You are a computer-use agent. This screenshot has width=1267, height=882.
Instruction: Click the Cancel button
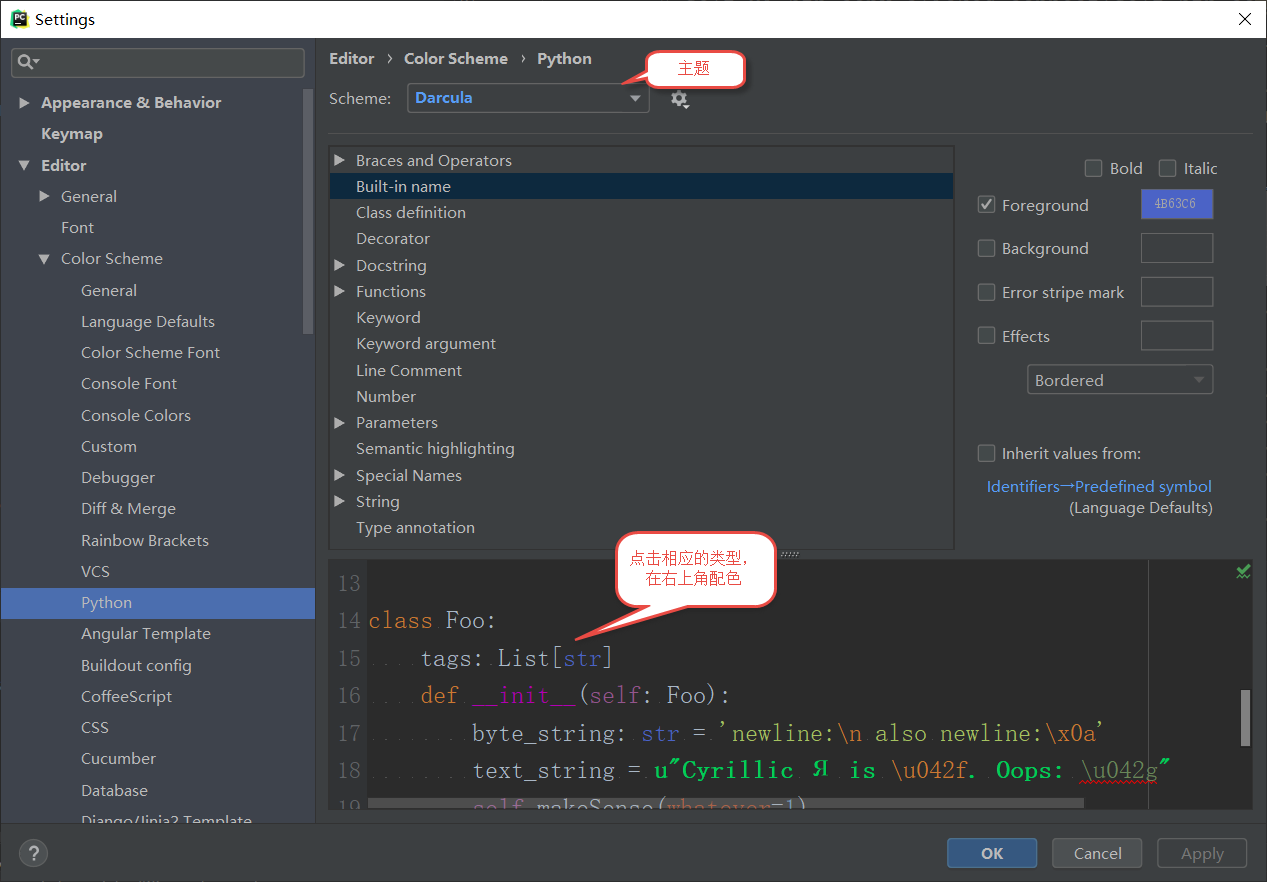coord(1098,853)
